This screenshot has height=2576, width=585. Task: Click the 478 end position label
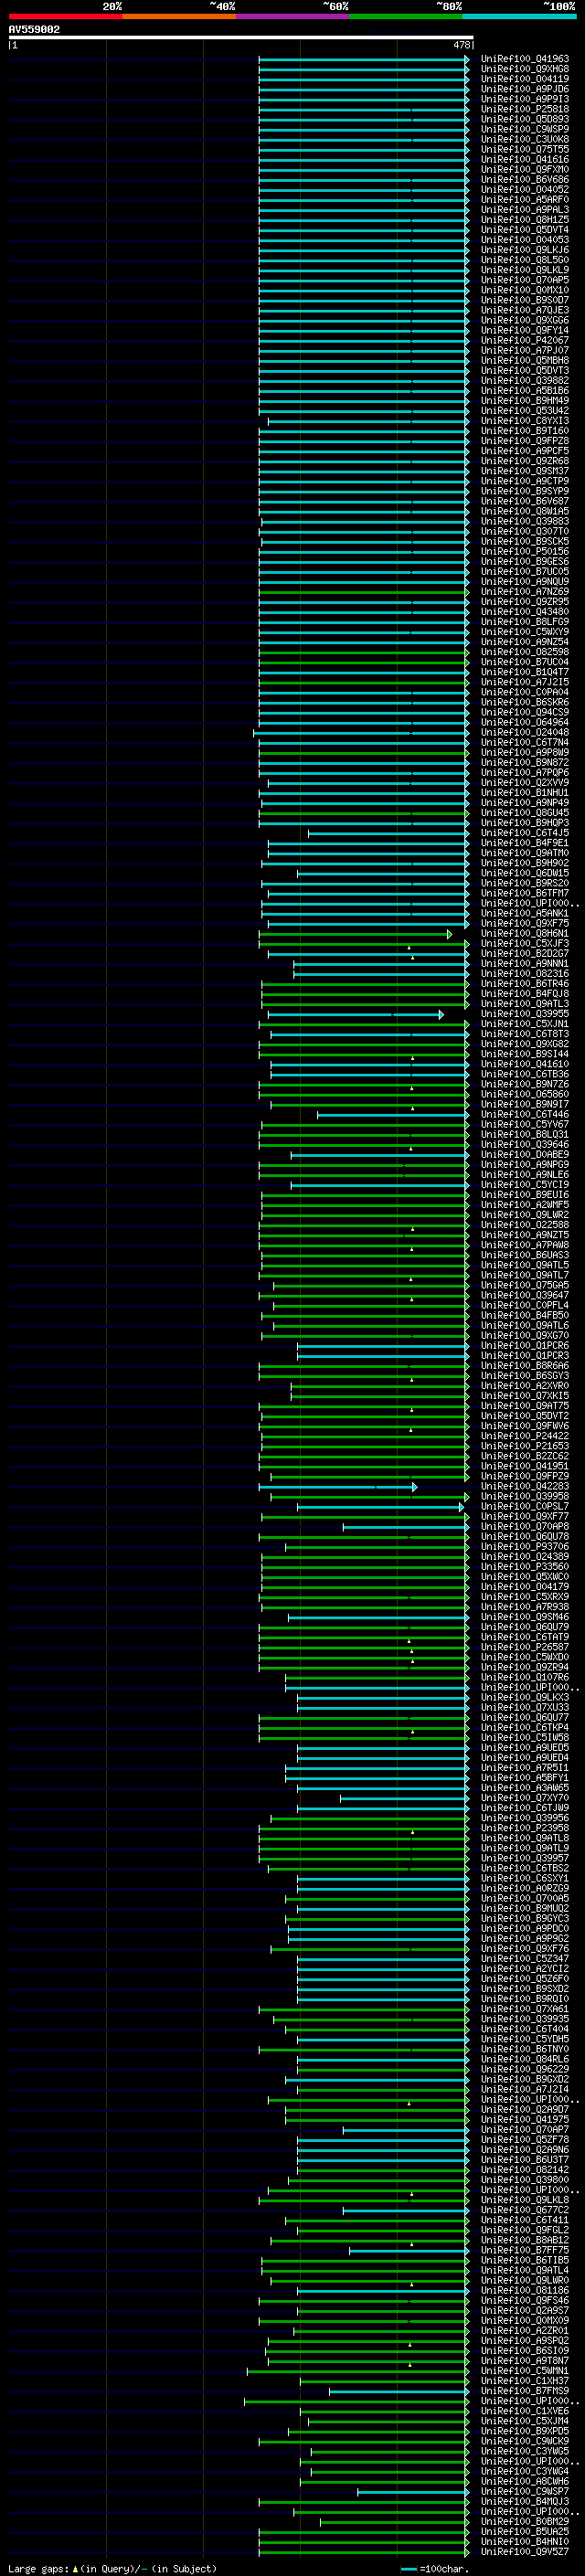click(461, 45)
